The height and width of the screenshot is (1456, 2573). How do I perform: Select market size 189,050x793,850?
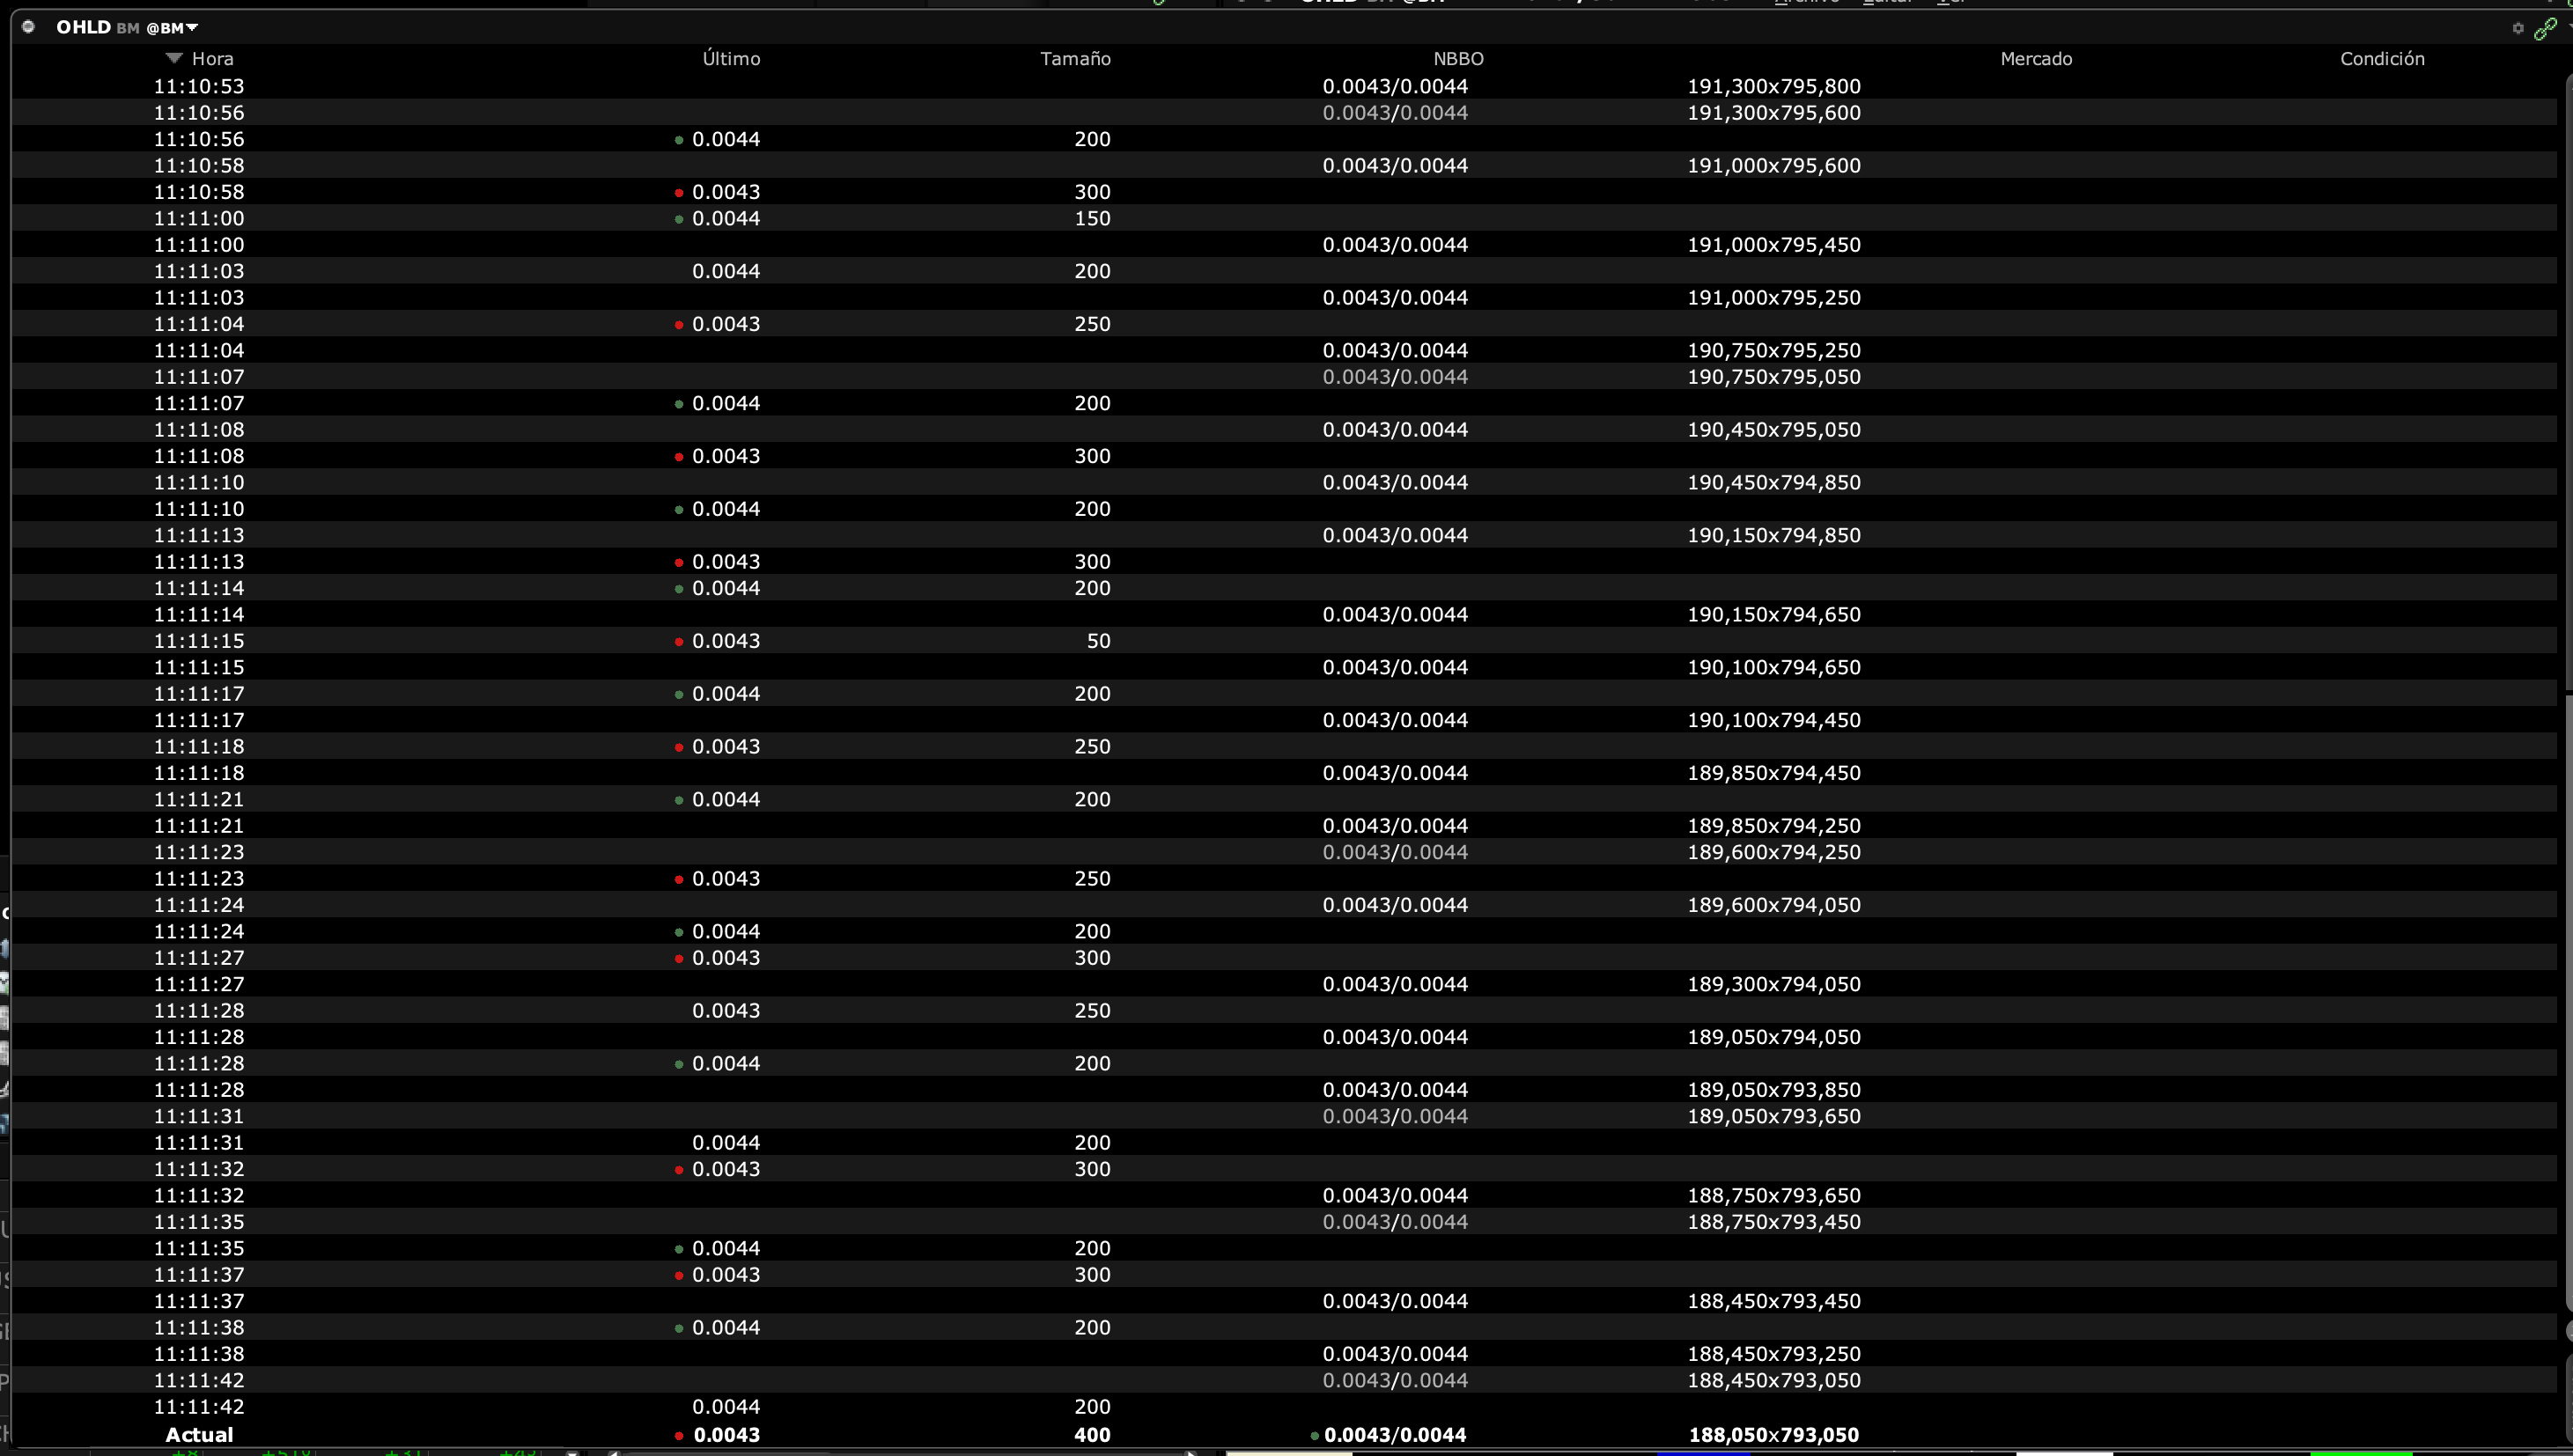point(1773,1090)
